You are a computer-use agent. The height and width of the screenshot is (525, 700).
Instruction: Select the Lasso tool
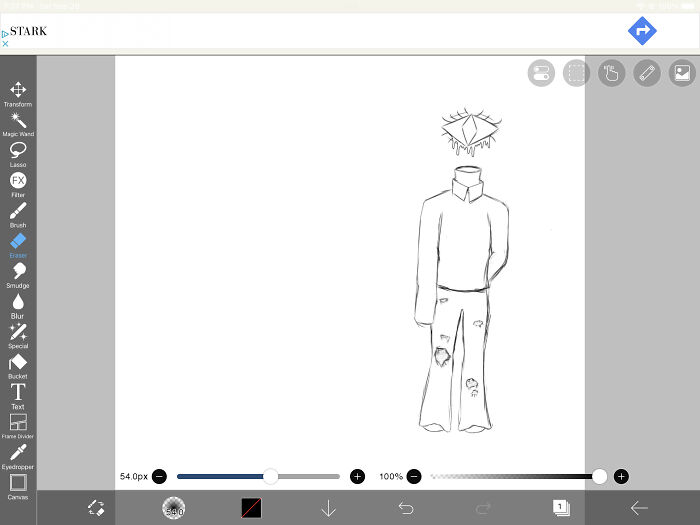pos(18,154)
